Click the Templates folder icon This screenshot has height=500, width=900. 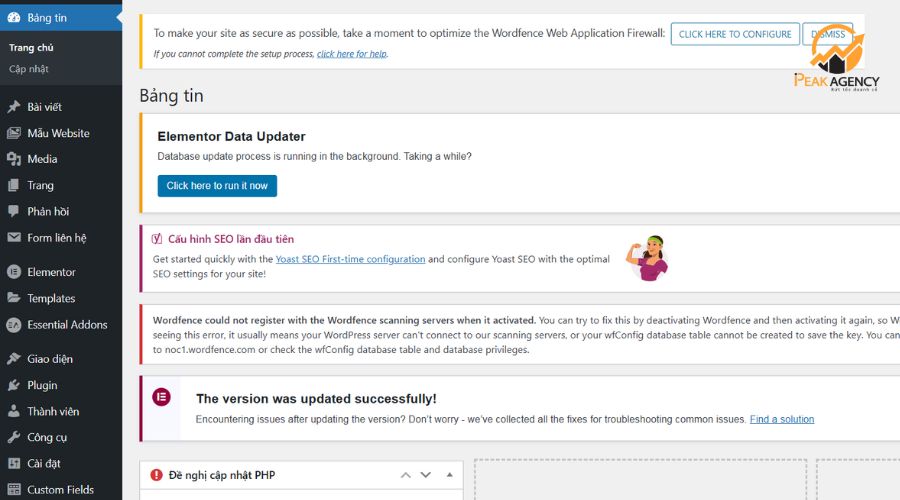(14, 298)
